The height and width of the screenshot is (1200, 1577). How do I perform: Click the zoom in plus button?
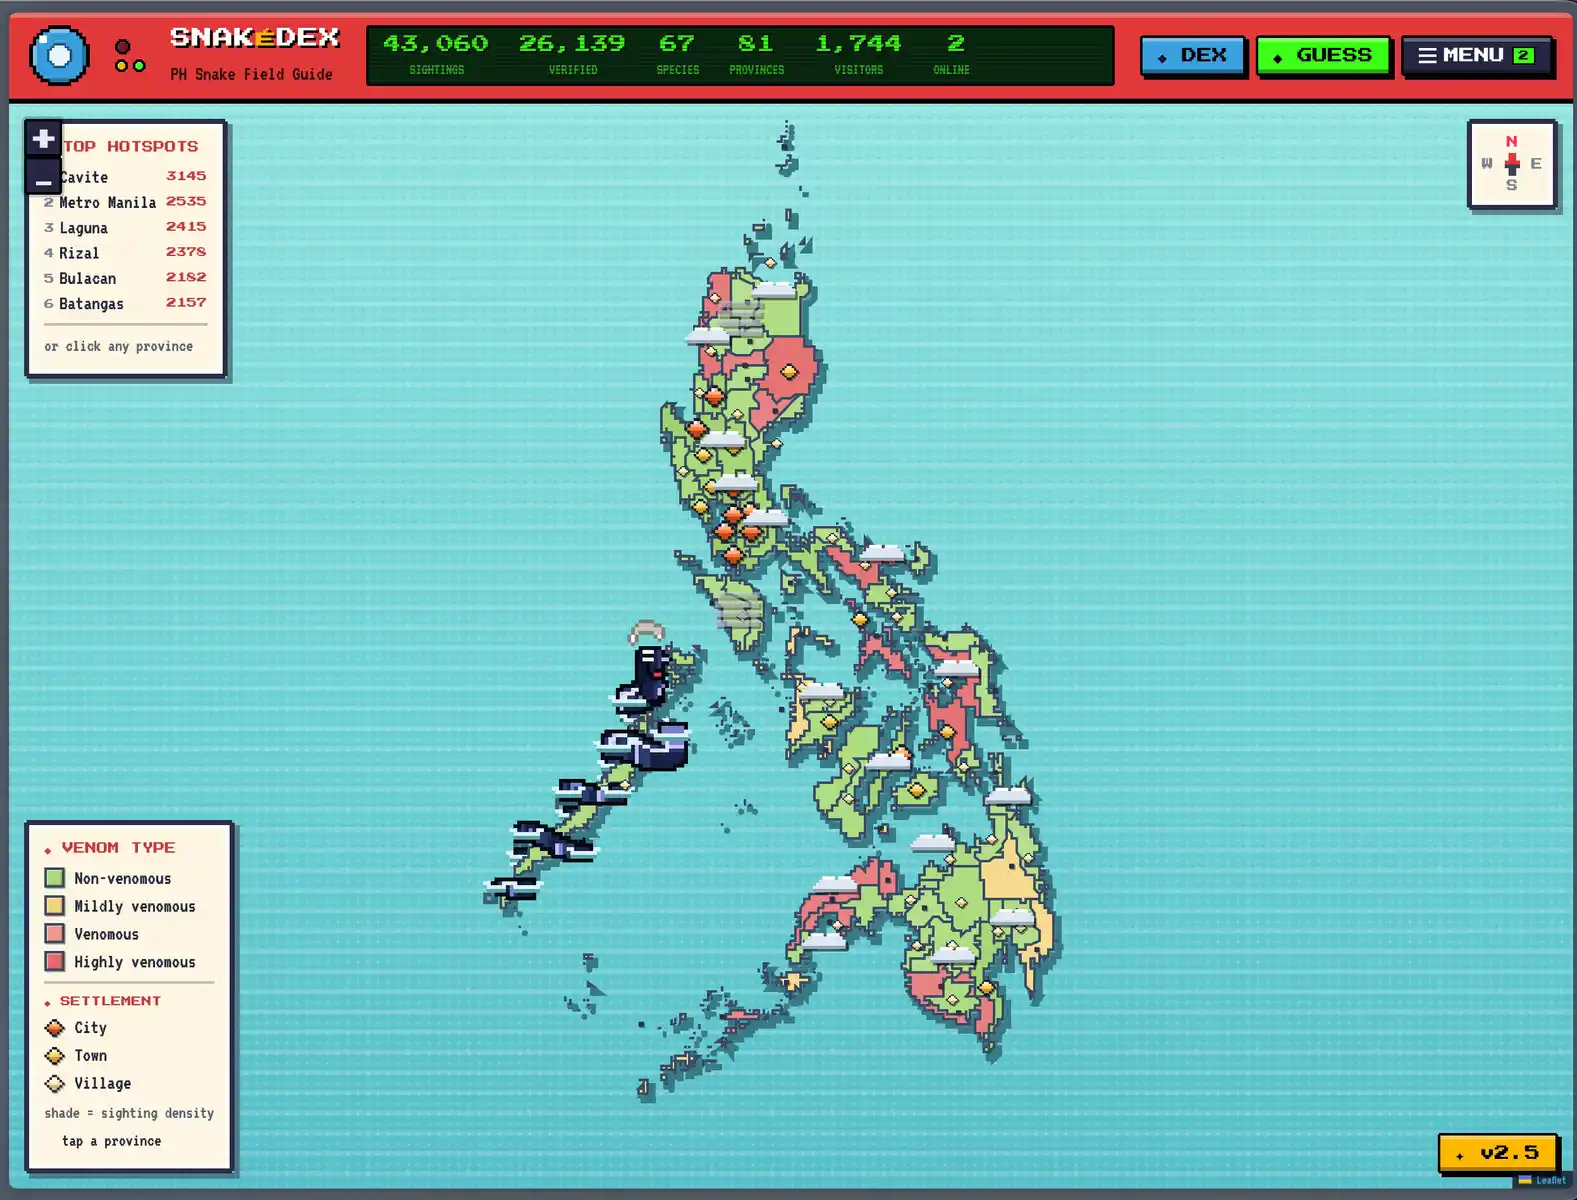tap(43, 139)
